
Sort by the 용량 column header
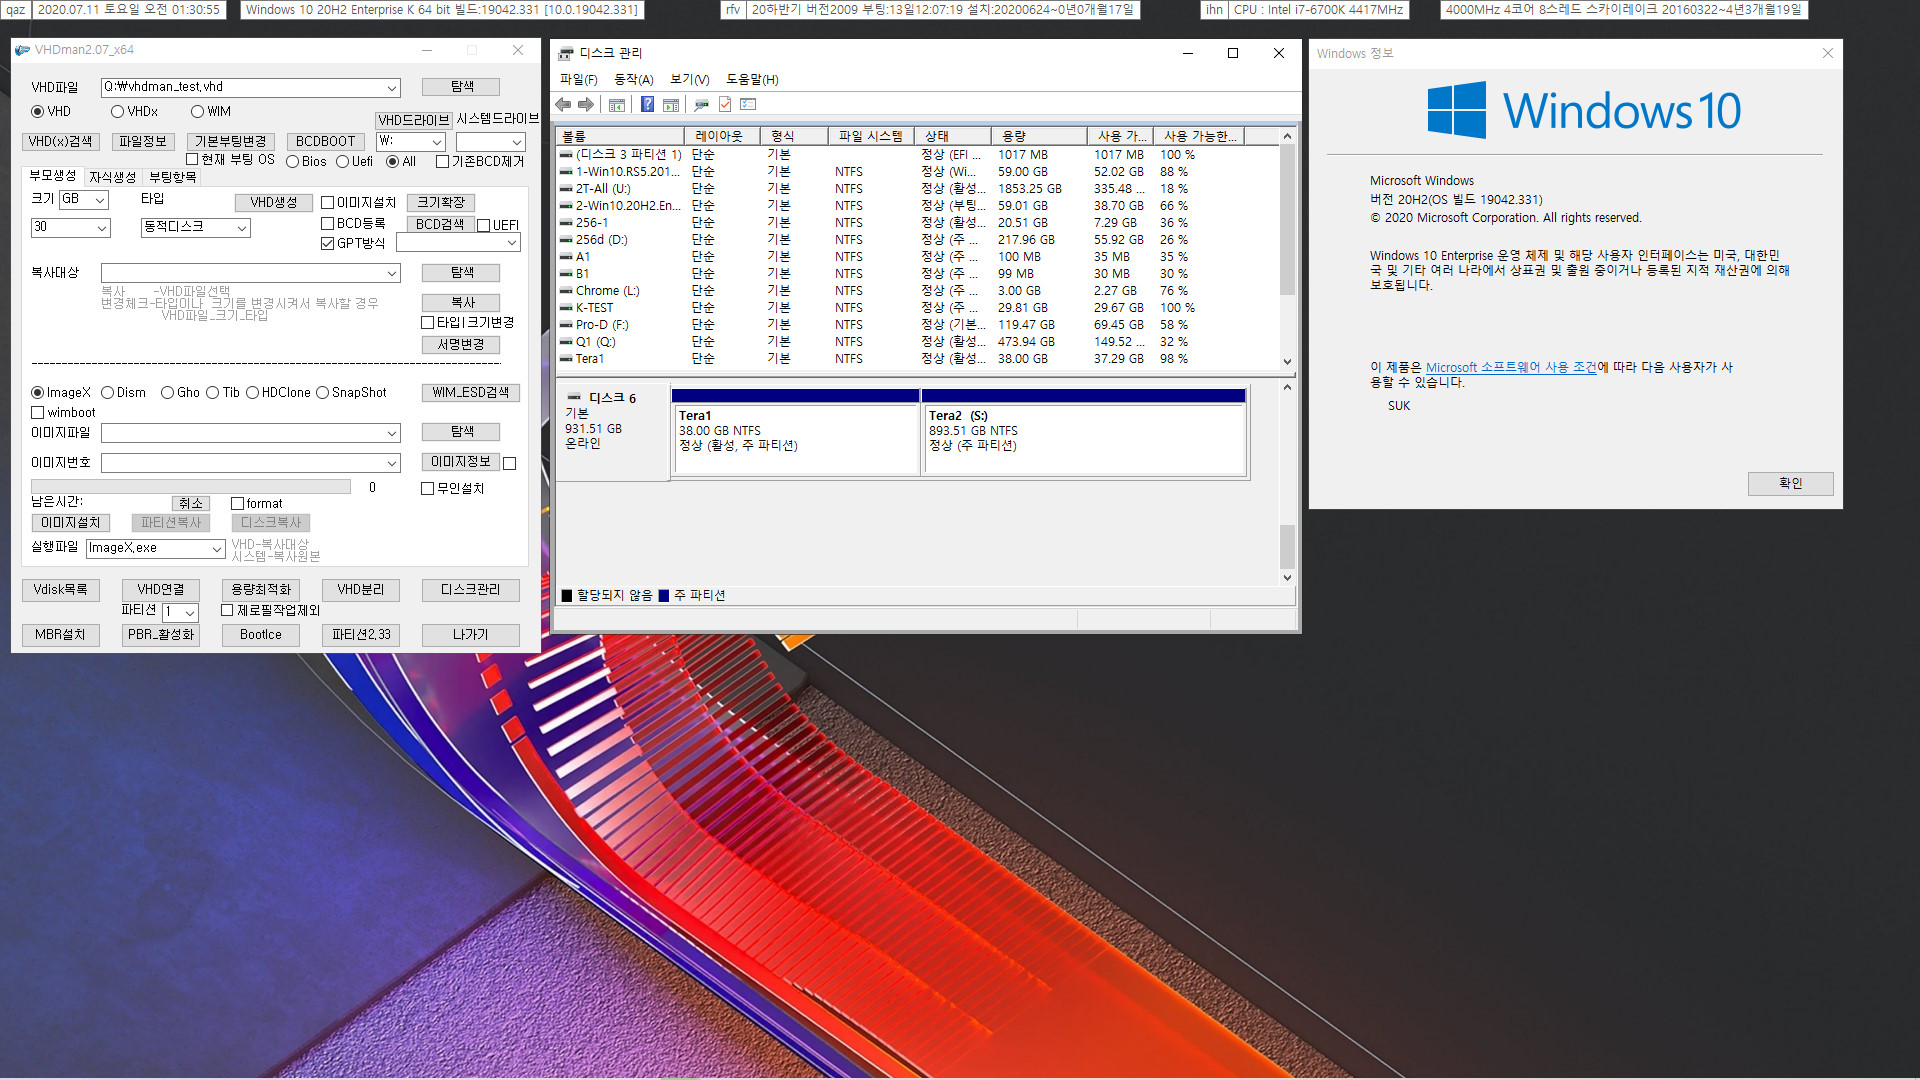(1038, 136)
